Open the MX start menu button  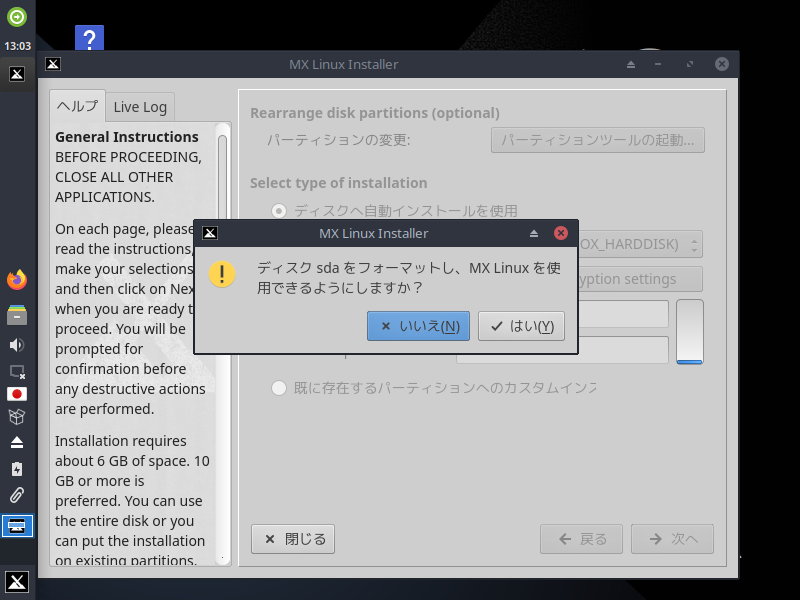coord(17,582)
